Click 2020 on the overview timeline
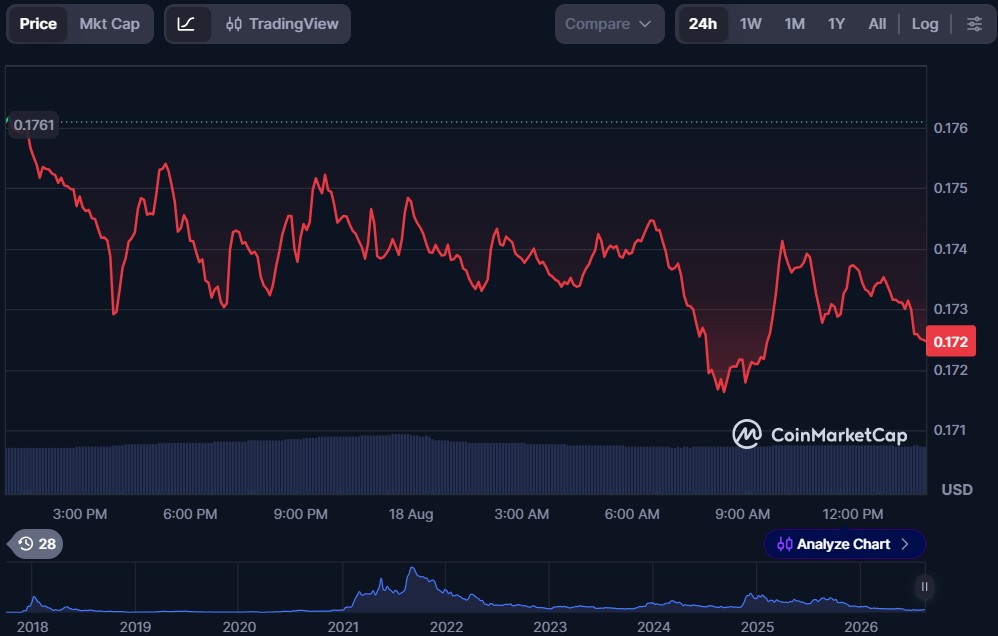Image resolution: width=998 pixels, height=636 pixels. 239,627
